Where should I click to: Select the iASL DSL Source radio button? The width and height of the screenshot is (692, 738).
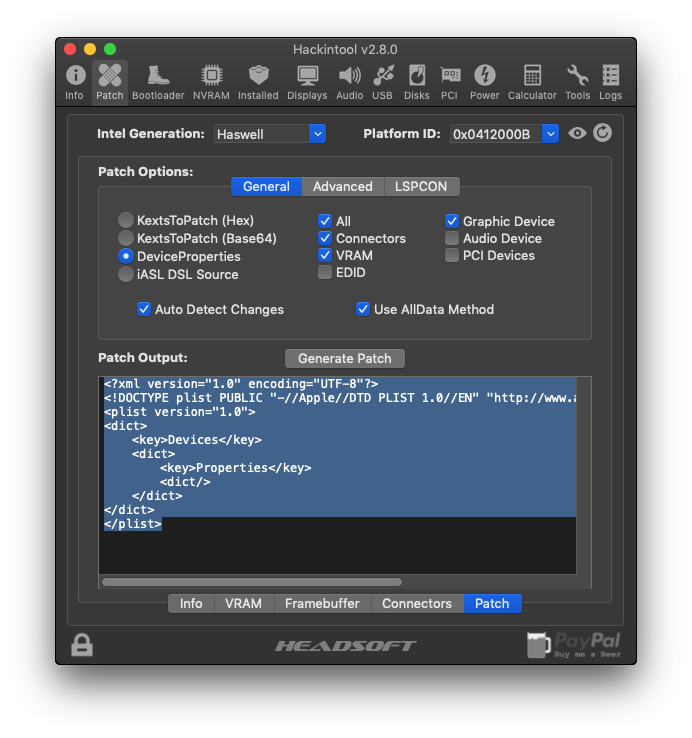click(126, 274)
